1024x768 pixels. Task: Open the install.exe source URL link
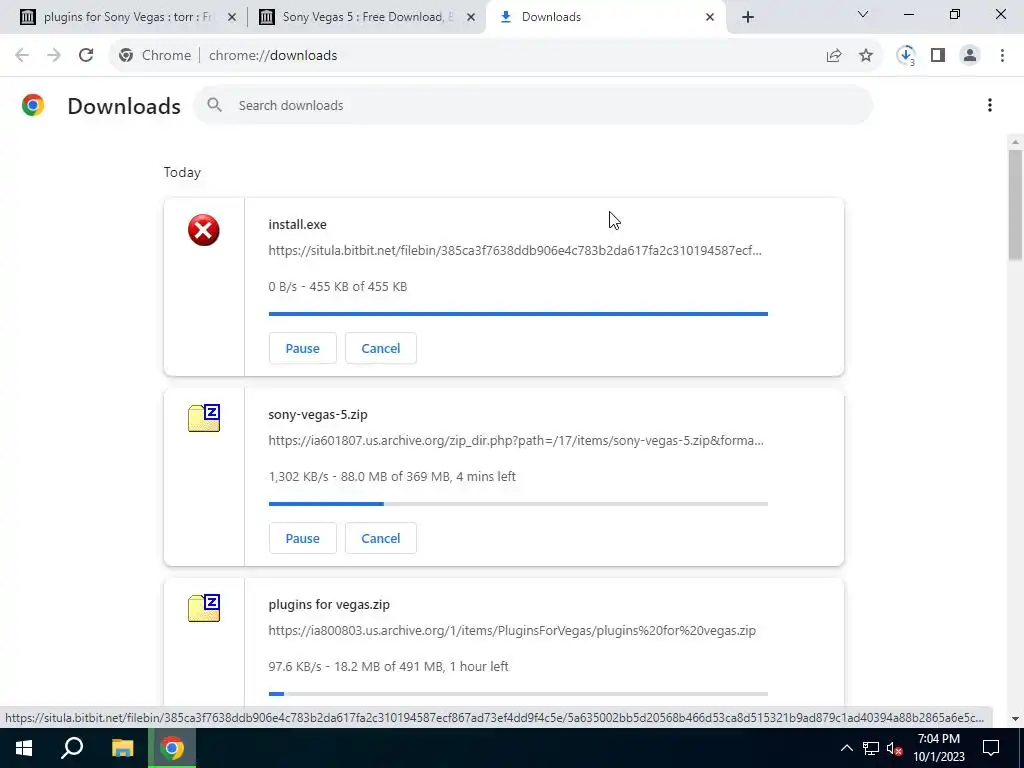[515, 250]
